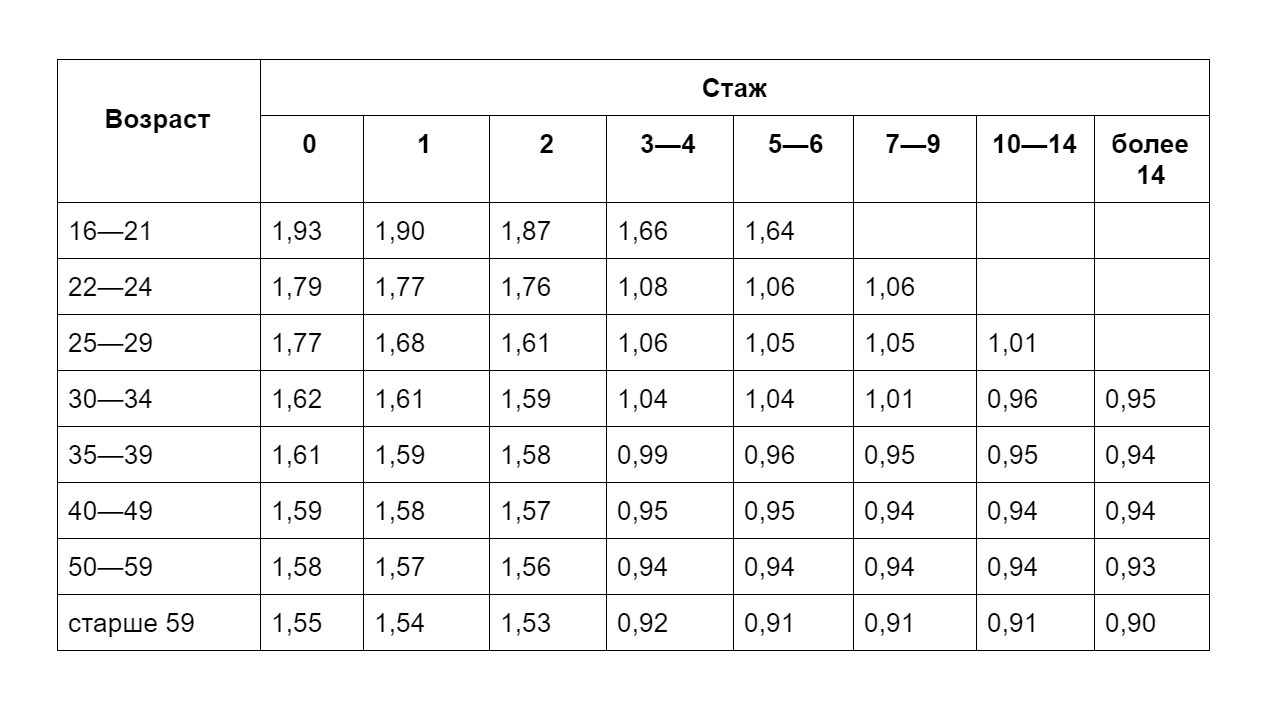
Task: Click the 0,99 cell in row 35—39
Action: tap(669, 455)
